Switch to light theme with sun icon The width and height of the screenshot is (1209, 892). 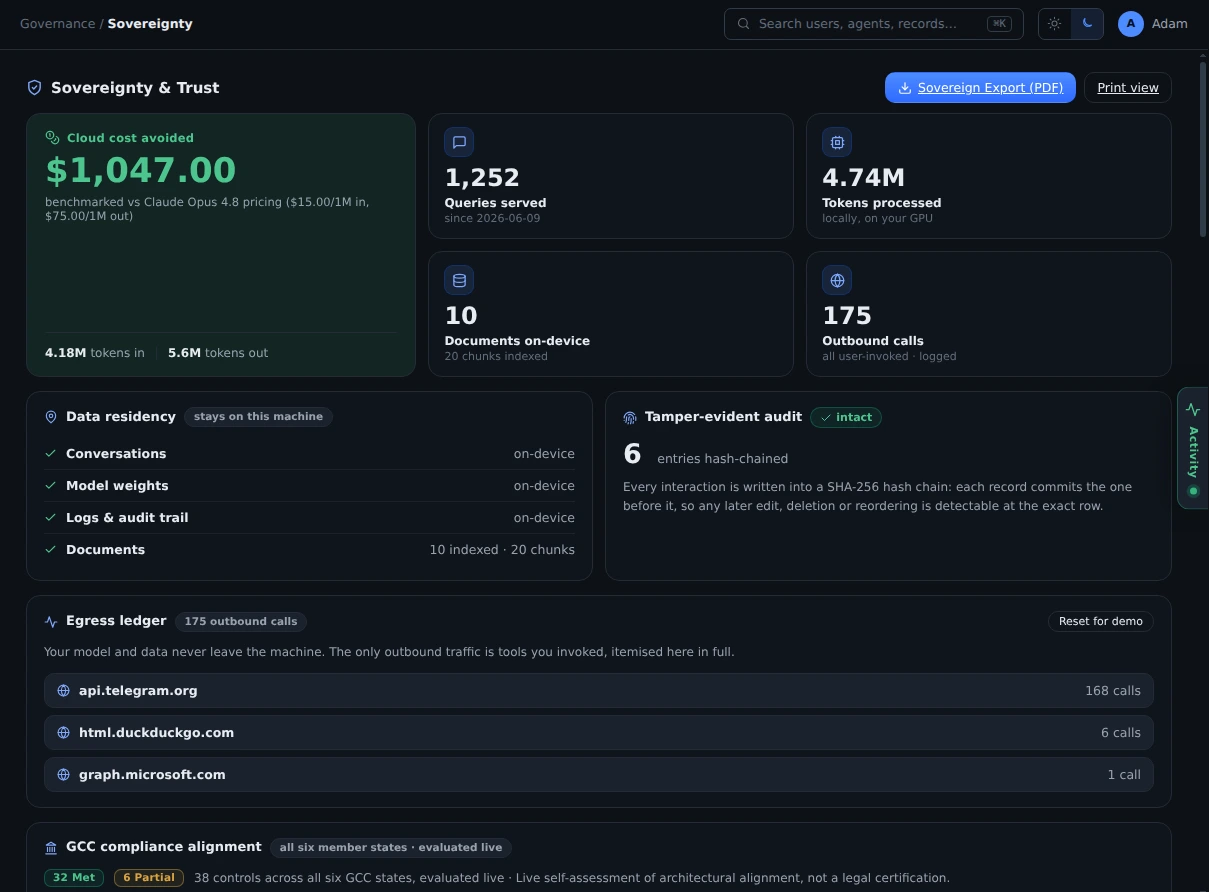pos(1055,24)
